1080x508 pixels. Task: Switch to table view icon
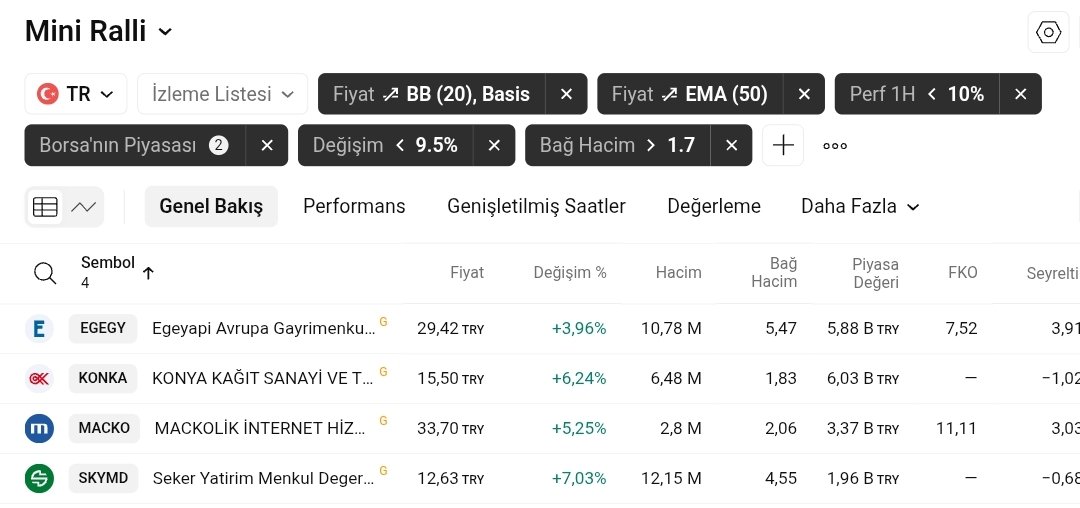pyautogui.click(x=45, y=207)
